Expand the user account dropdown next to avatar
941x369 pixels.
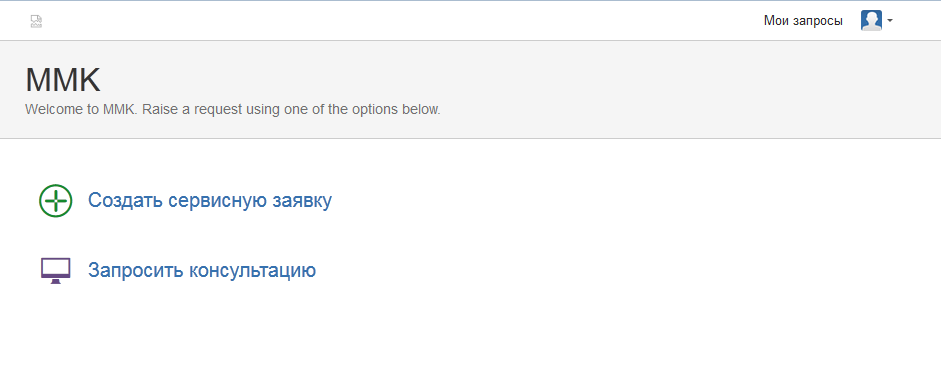[x=890, y=20]
